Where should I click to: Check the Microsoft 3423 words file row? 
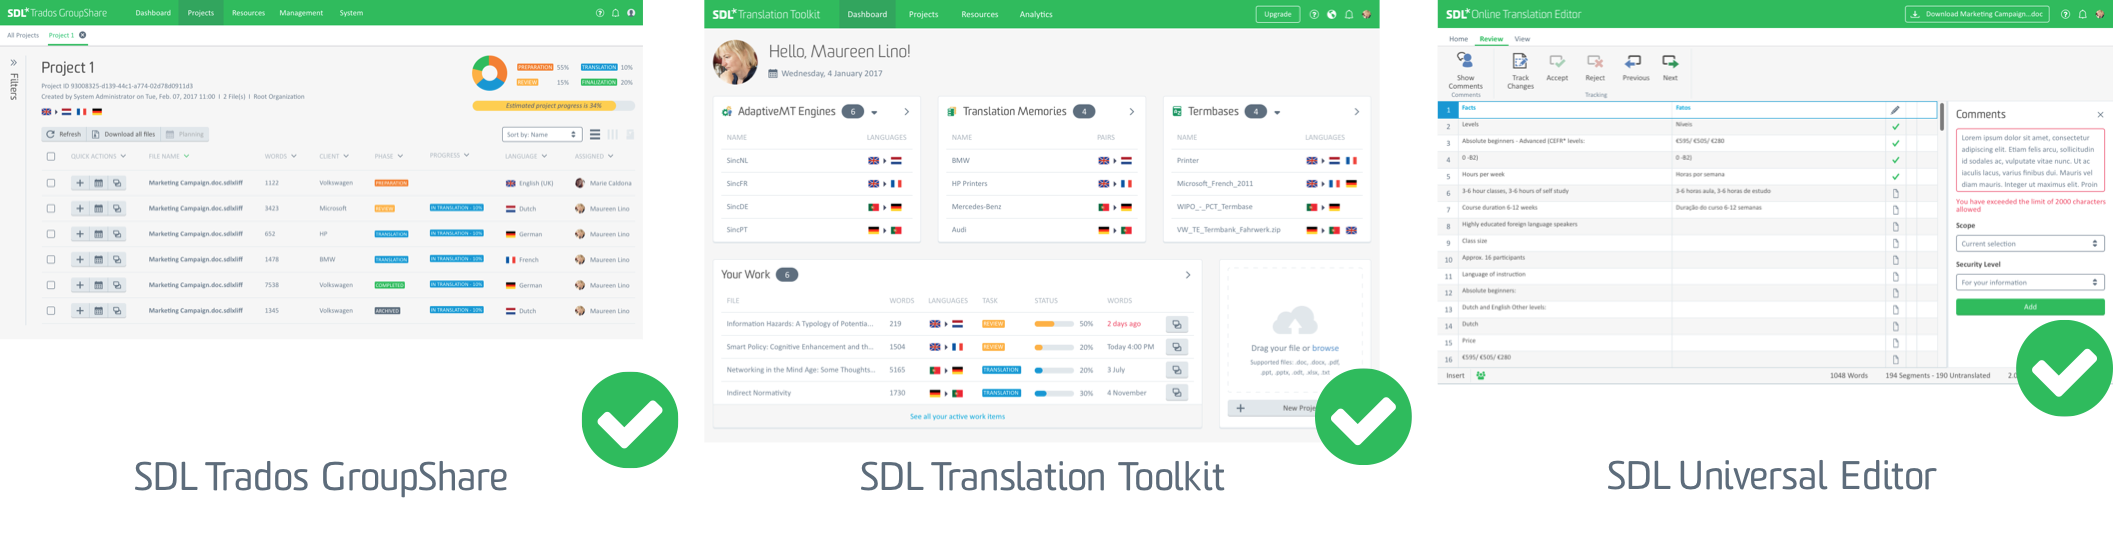pos(51,209)
